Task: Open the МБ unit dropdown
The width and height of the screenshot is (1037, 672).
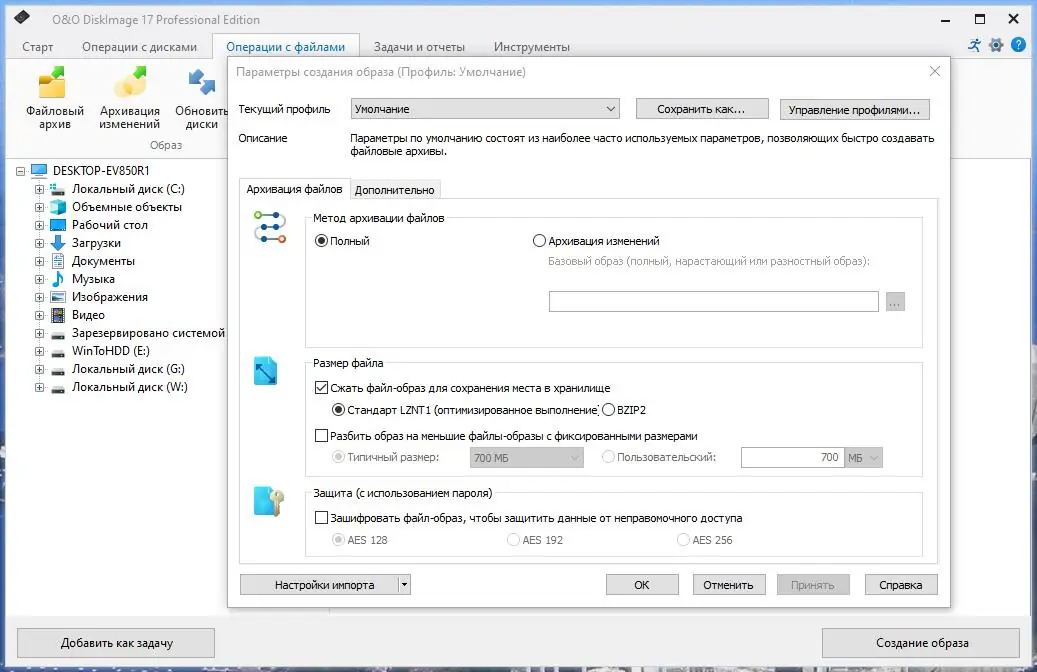Action: [x=863, y=458]
